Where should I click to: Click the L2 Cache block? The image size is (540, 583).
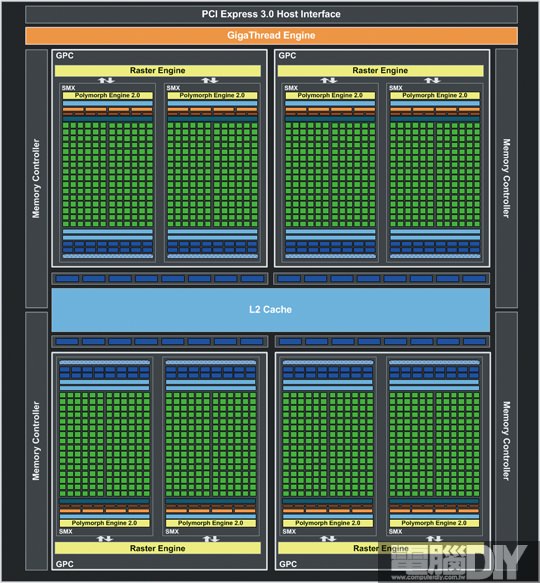coord(271,310)
